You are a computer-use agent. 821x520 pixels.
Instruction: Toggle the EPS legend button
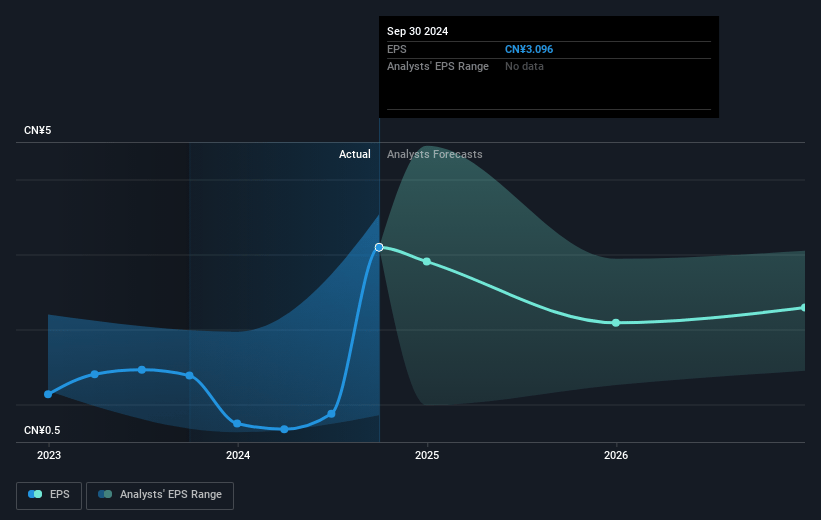49,495
